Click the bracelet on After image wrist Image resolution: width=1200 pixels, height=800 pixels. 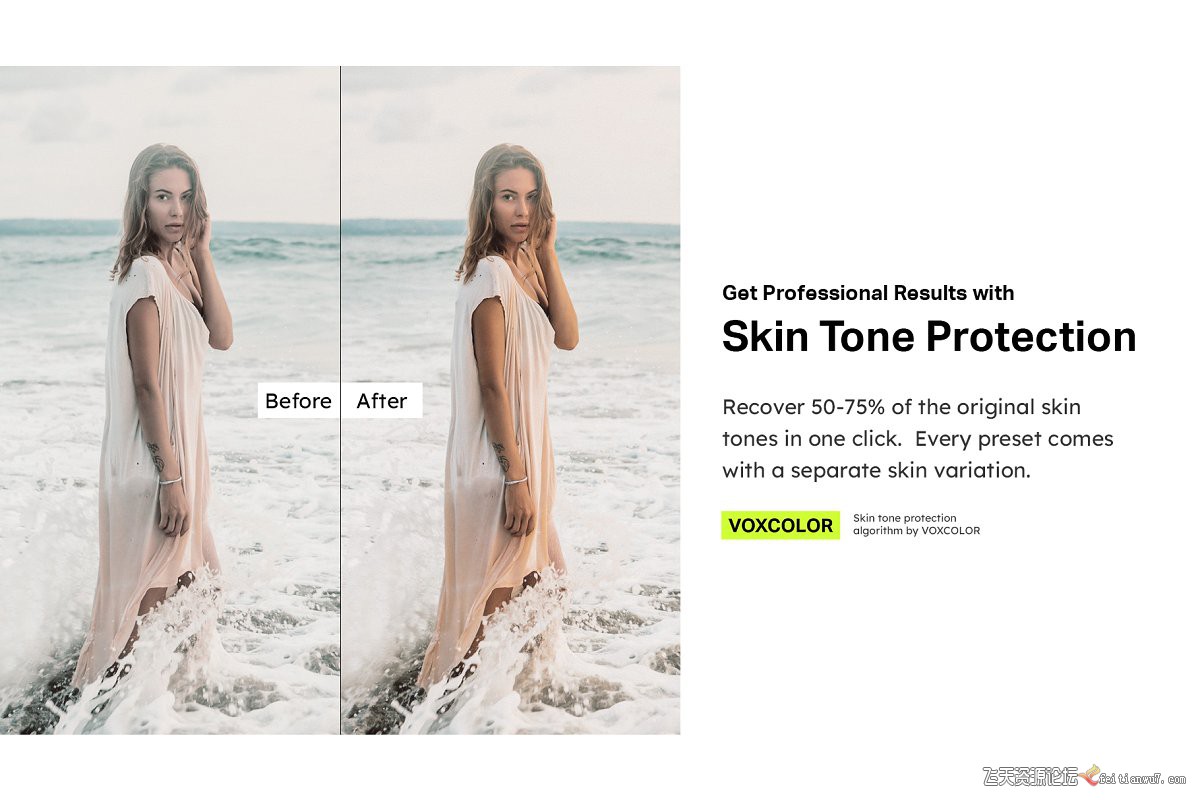(515, 480)
